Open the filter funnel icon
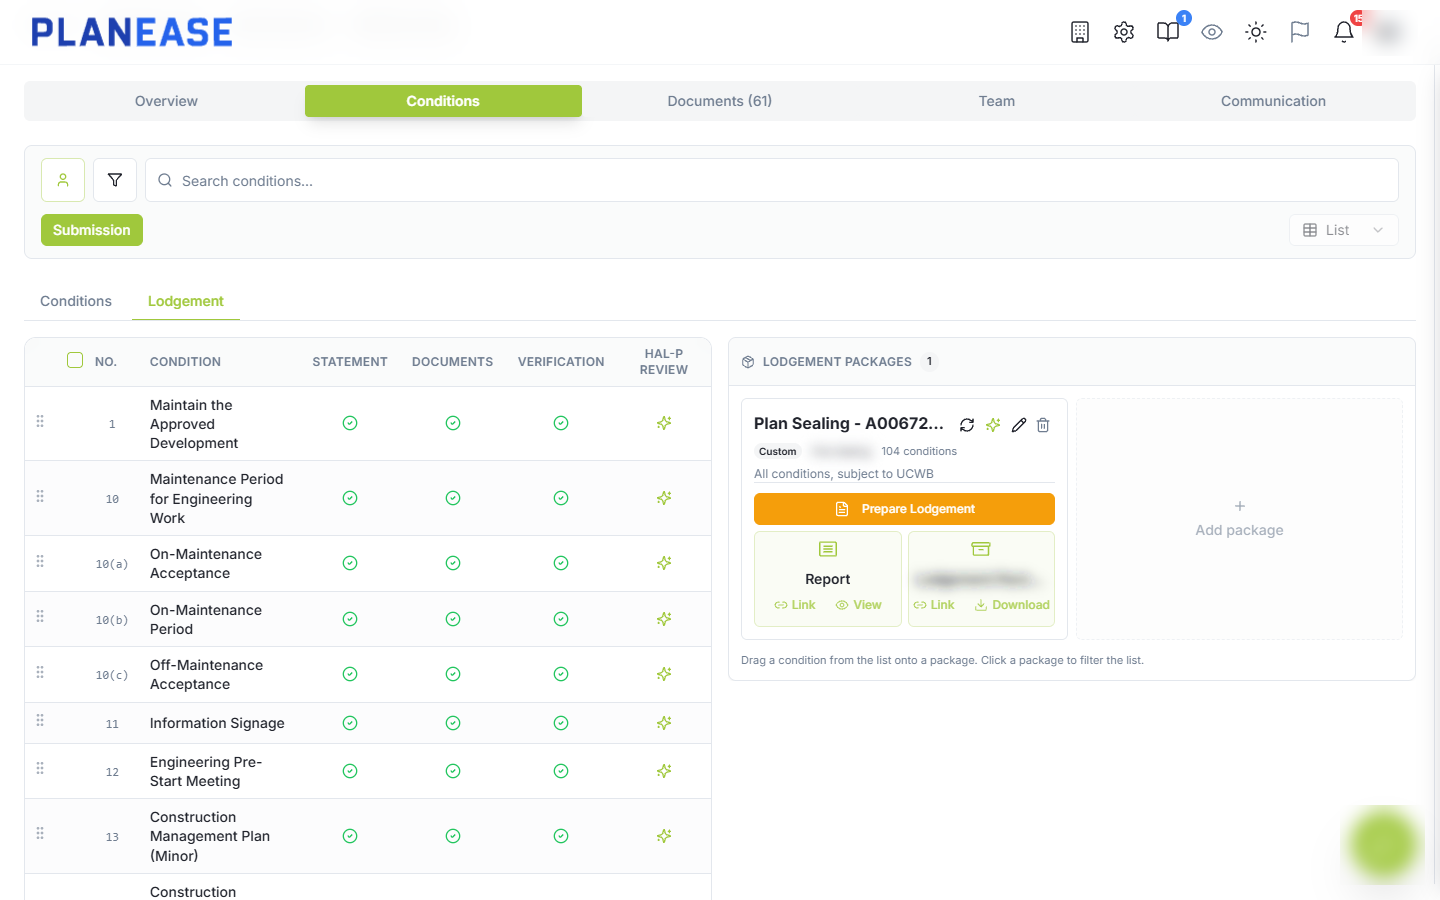 (x=115, y=180)
